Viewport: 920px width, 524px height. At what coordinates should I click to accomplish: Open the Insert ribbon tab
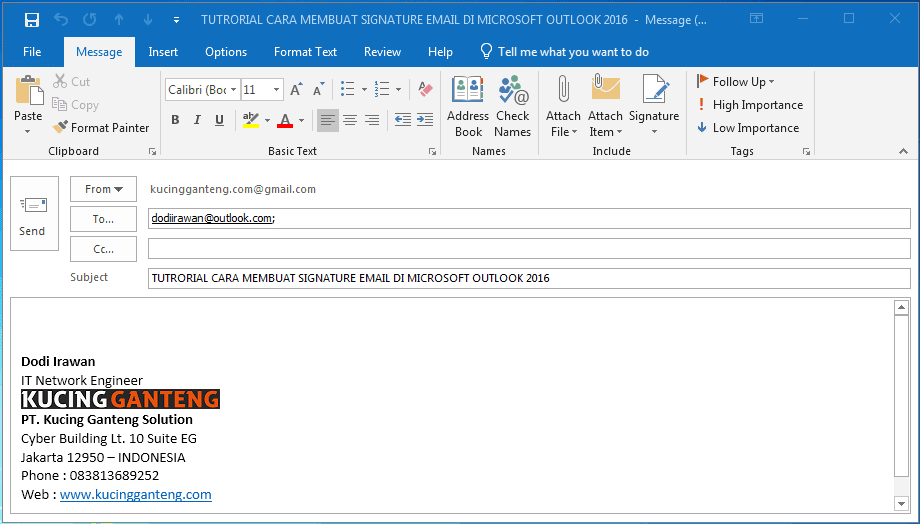163,52
